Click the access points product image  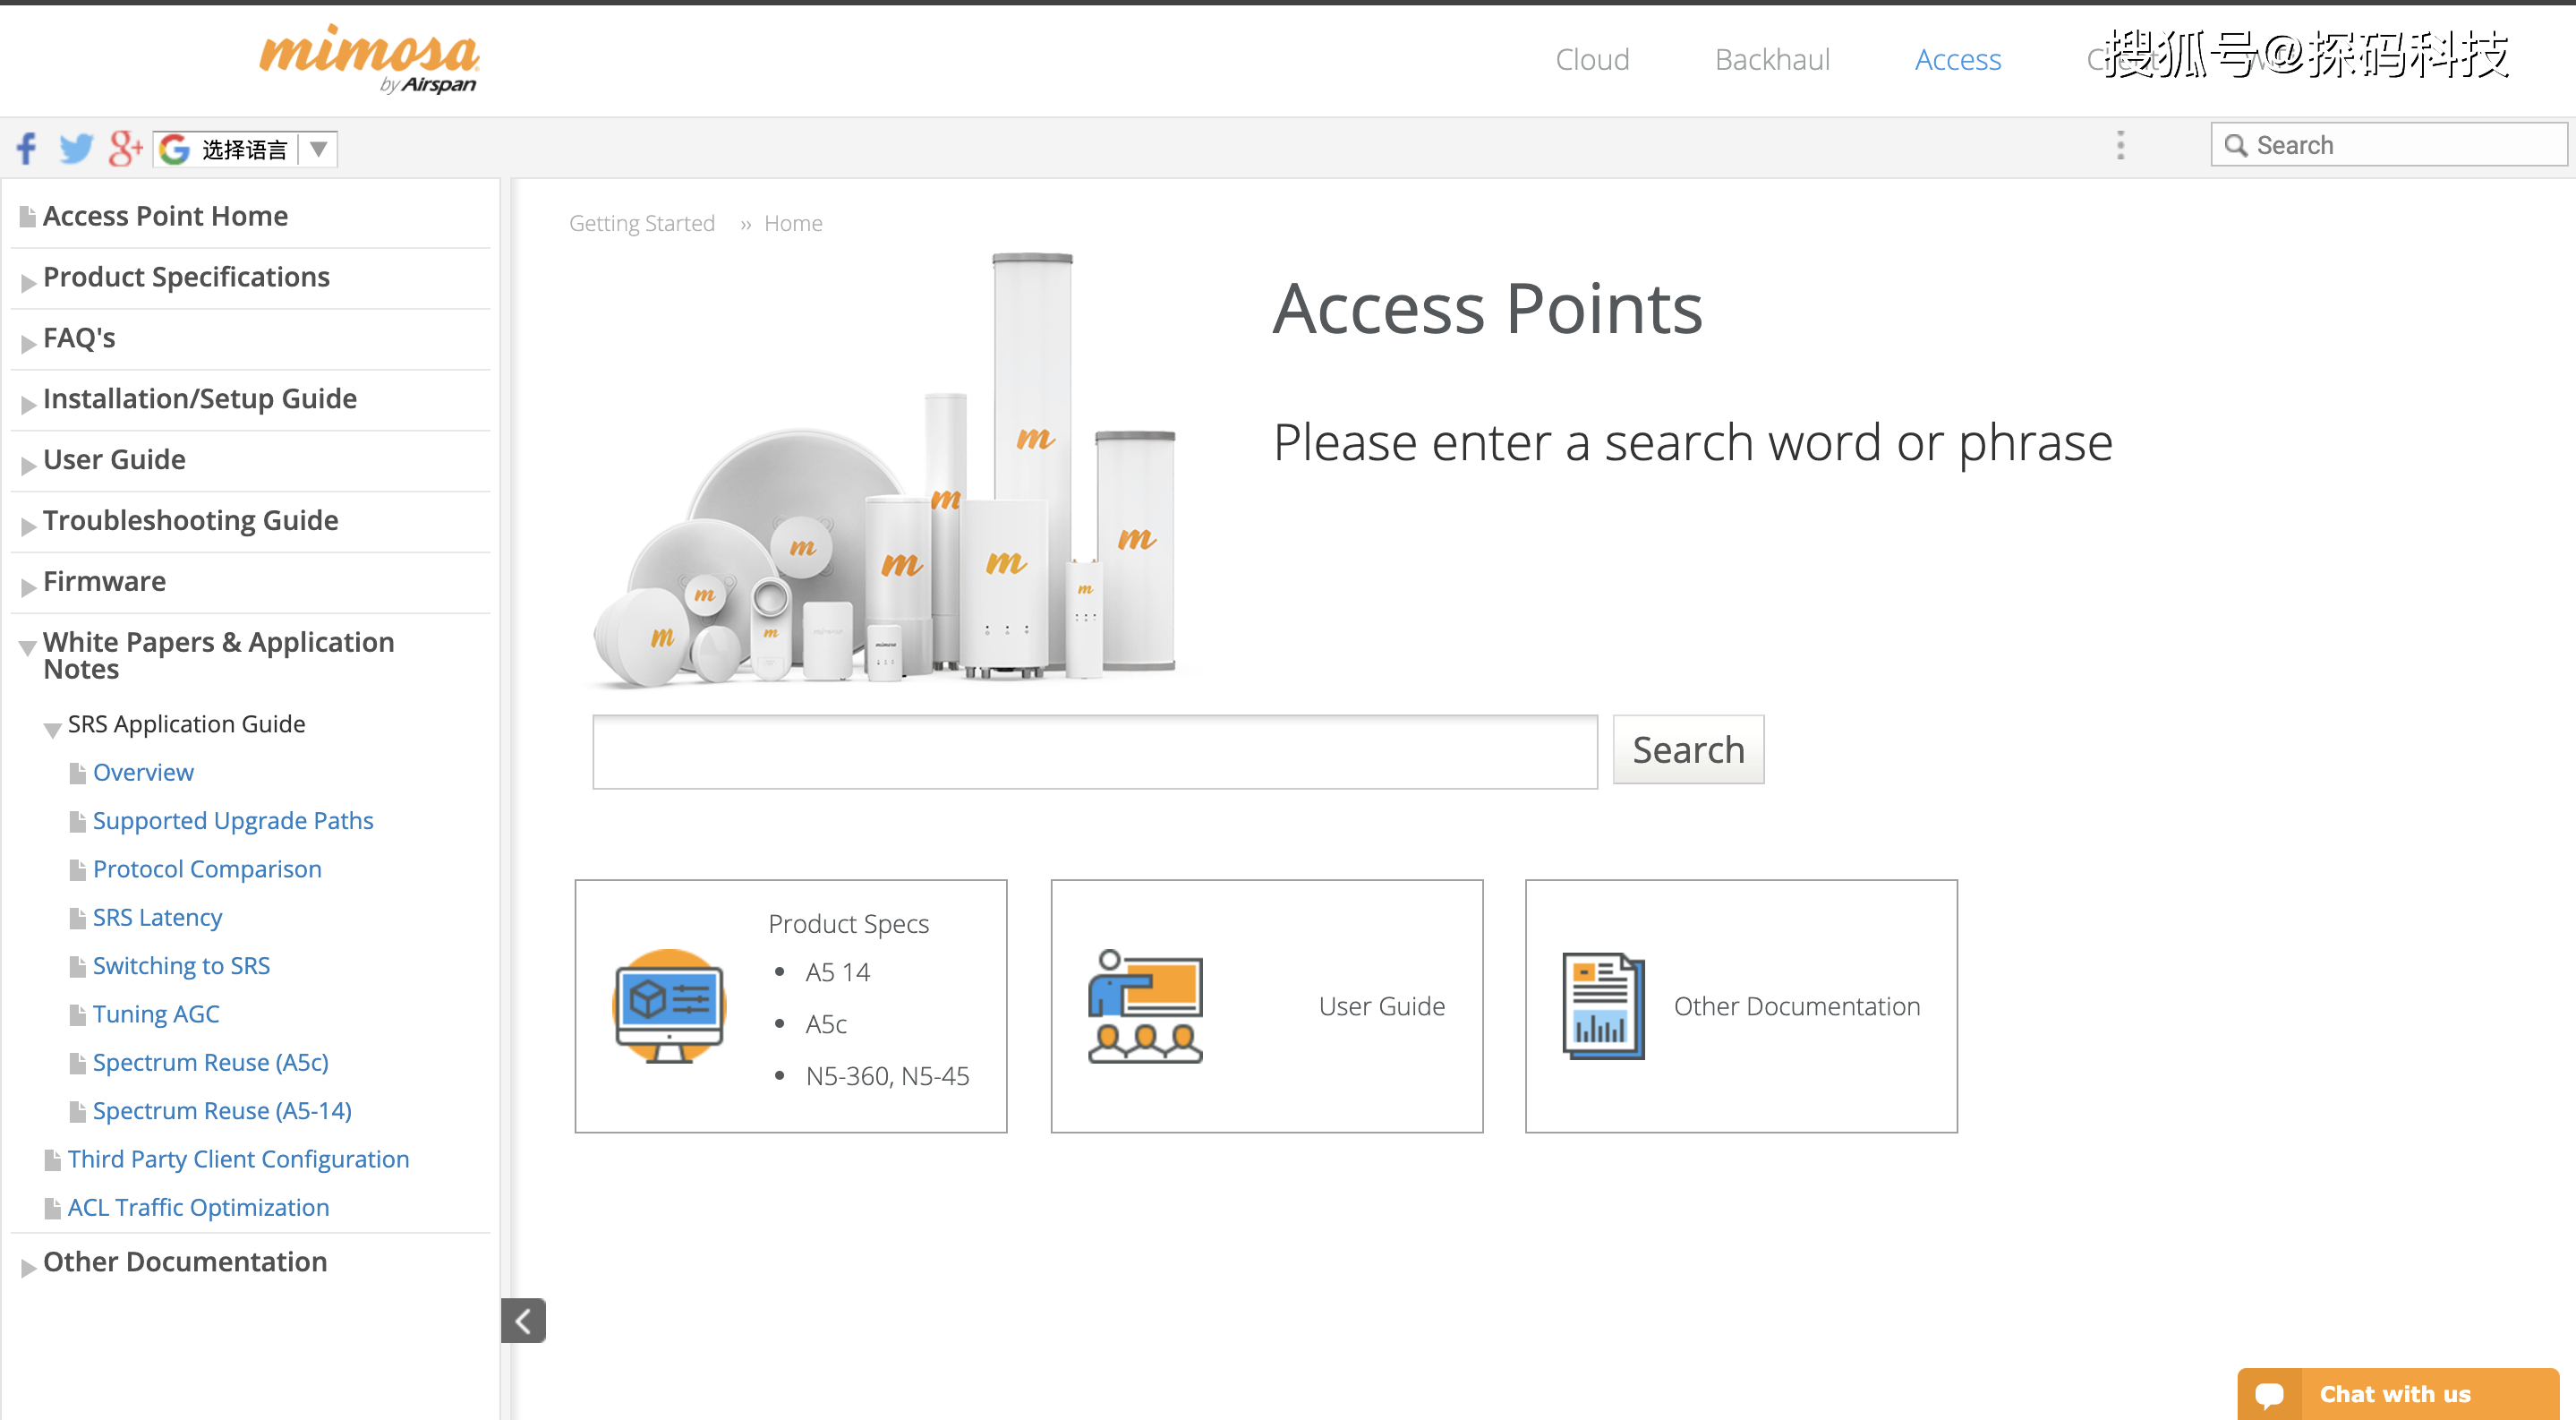tap(888, 470)
